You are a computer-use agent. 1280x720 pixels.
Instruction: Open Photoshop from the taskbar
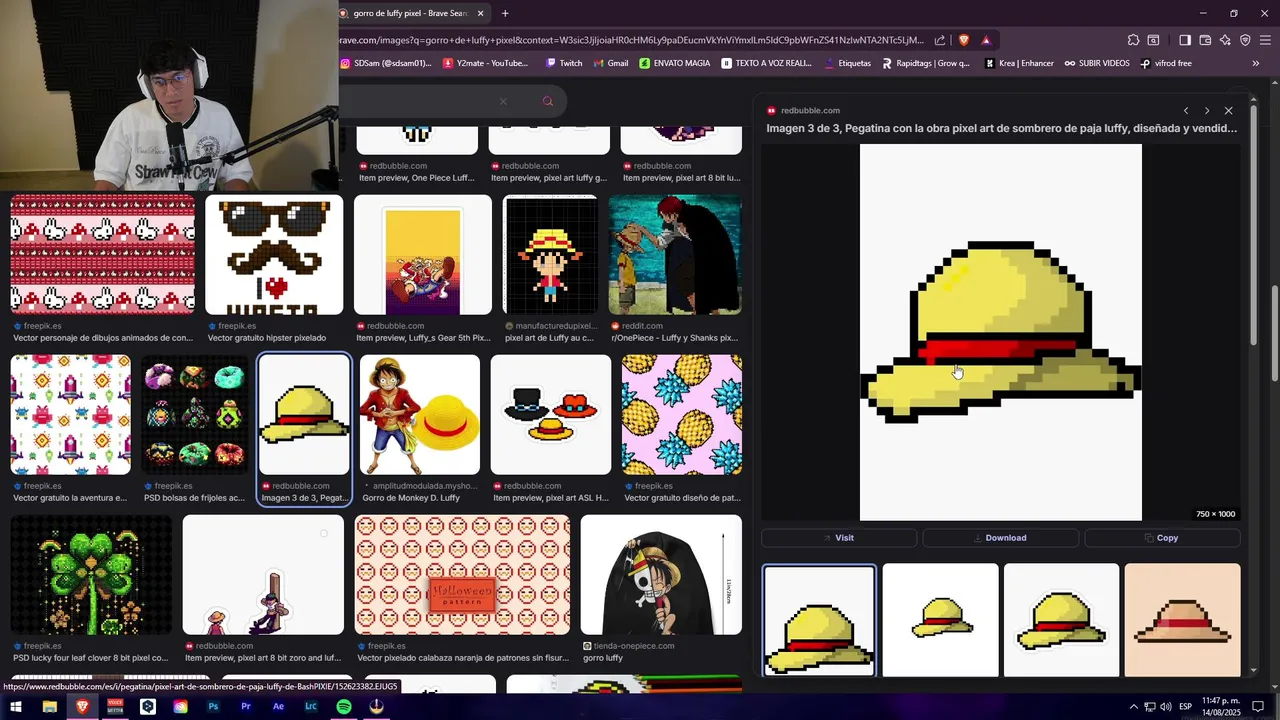(x=213, y=707)
